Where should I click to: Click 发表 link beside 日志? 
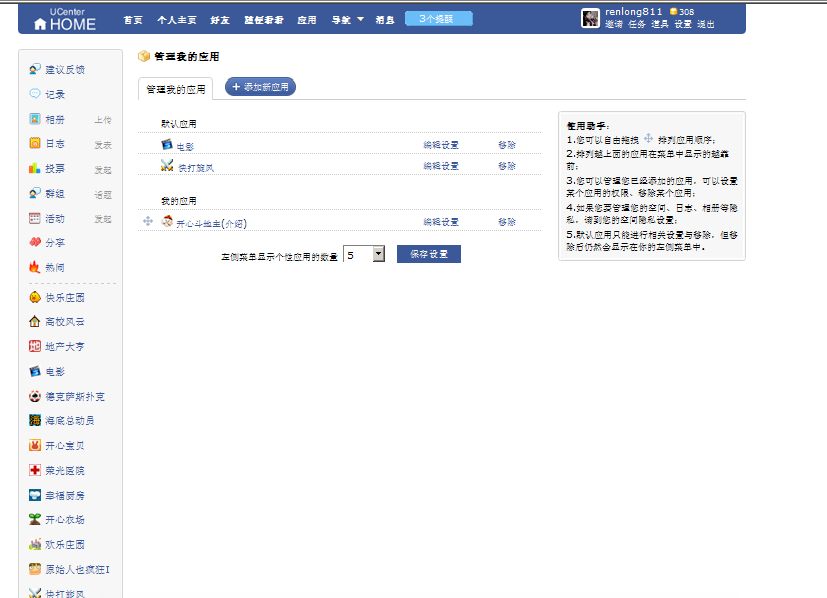[x=103, y=144]
